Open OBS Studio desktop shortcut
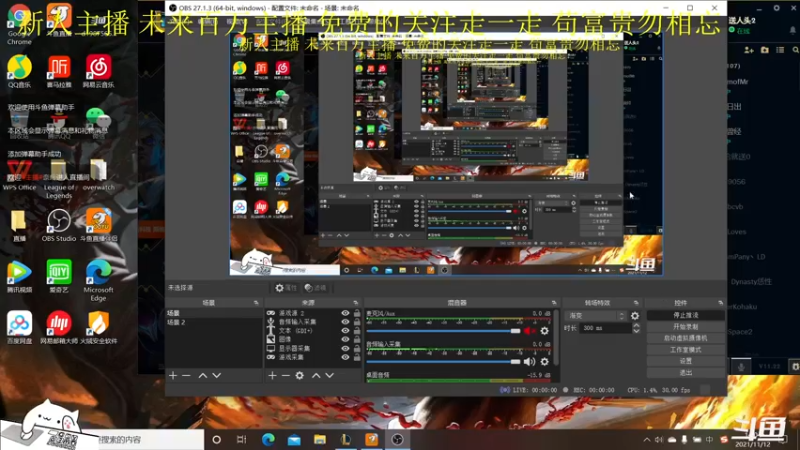 click(x=59, y=225)
